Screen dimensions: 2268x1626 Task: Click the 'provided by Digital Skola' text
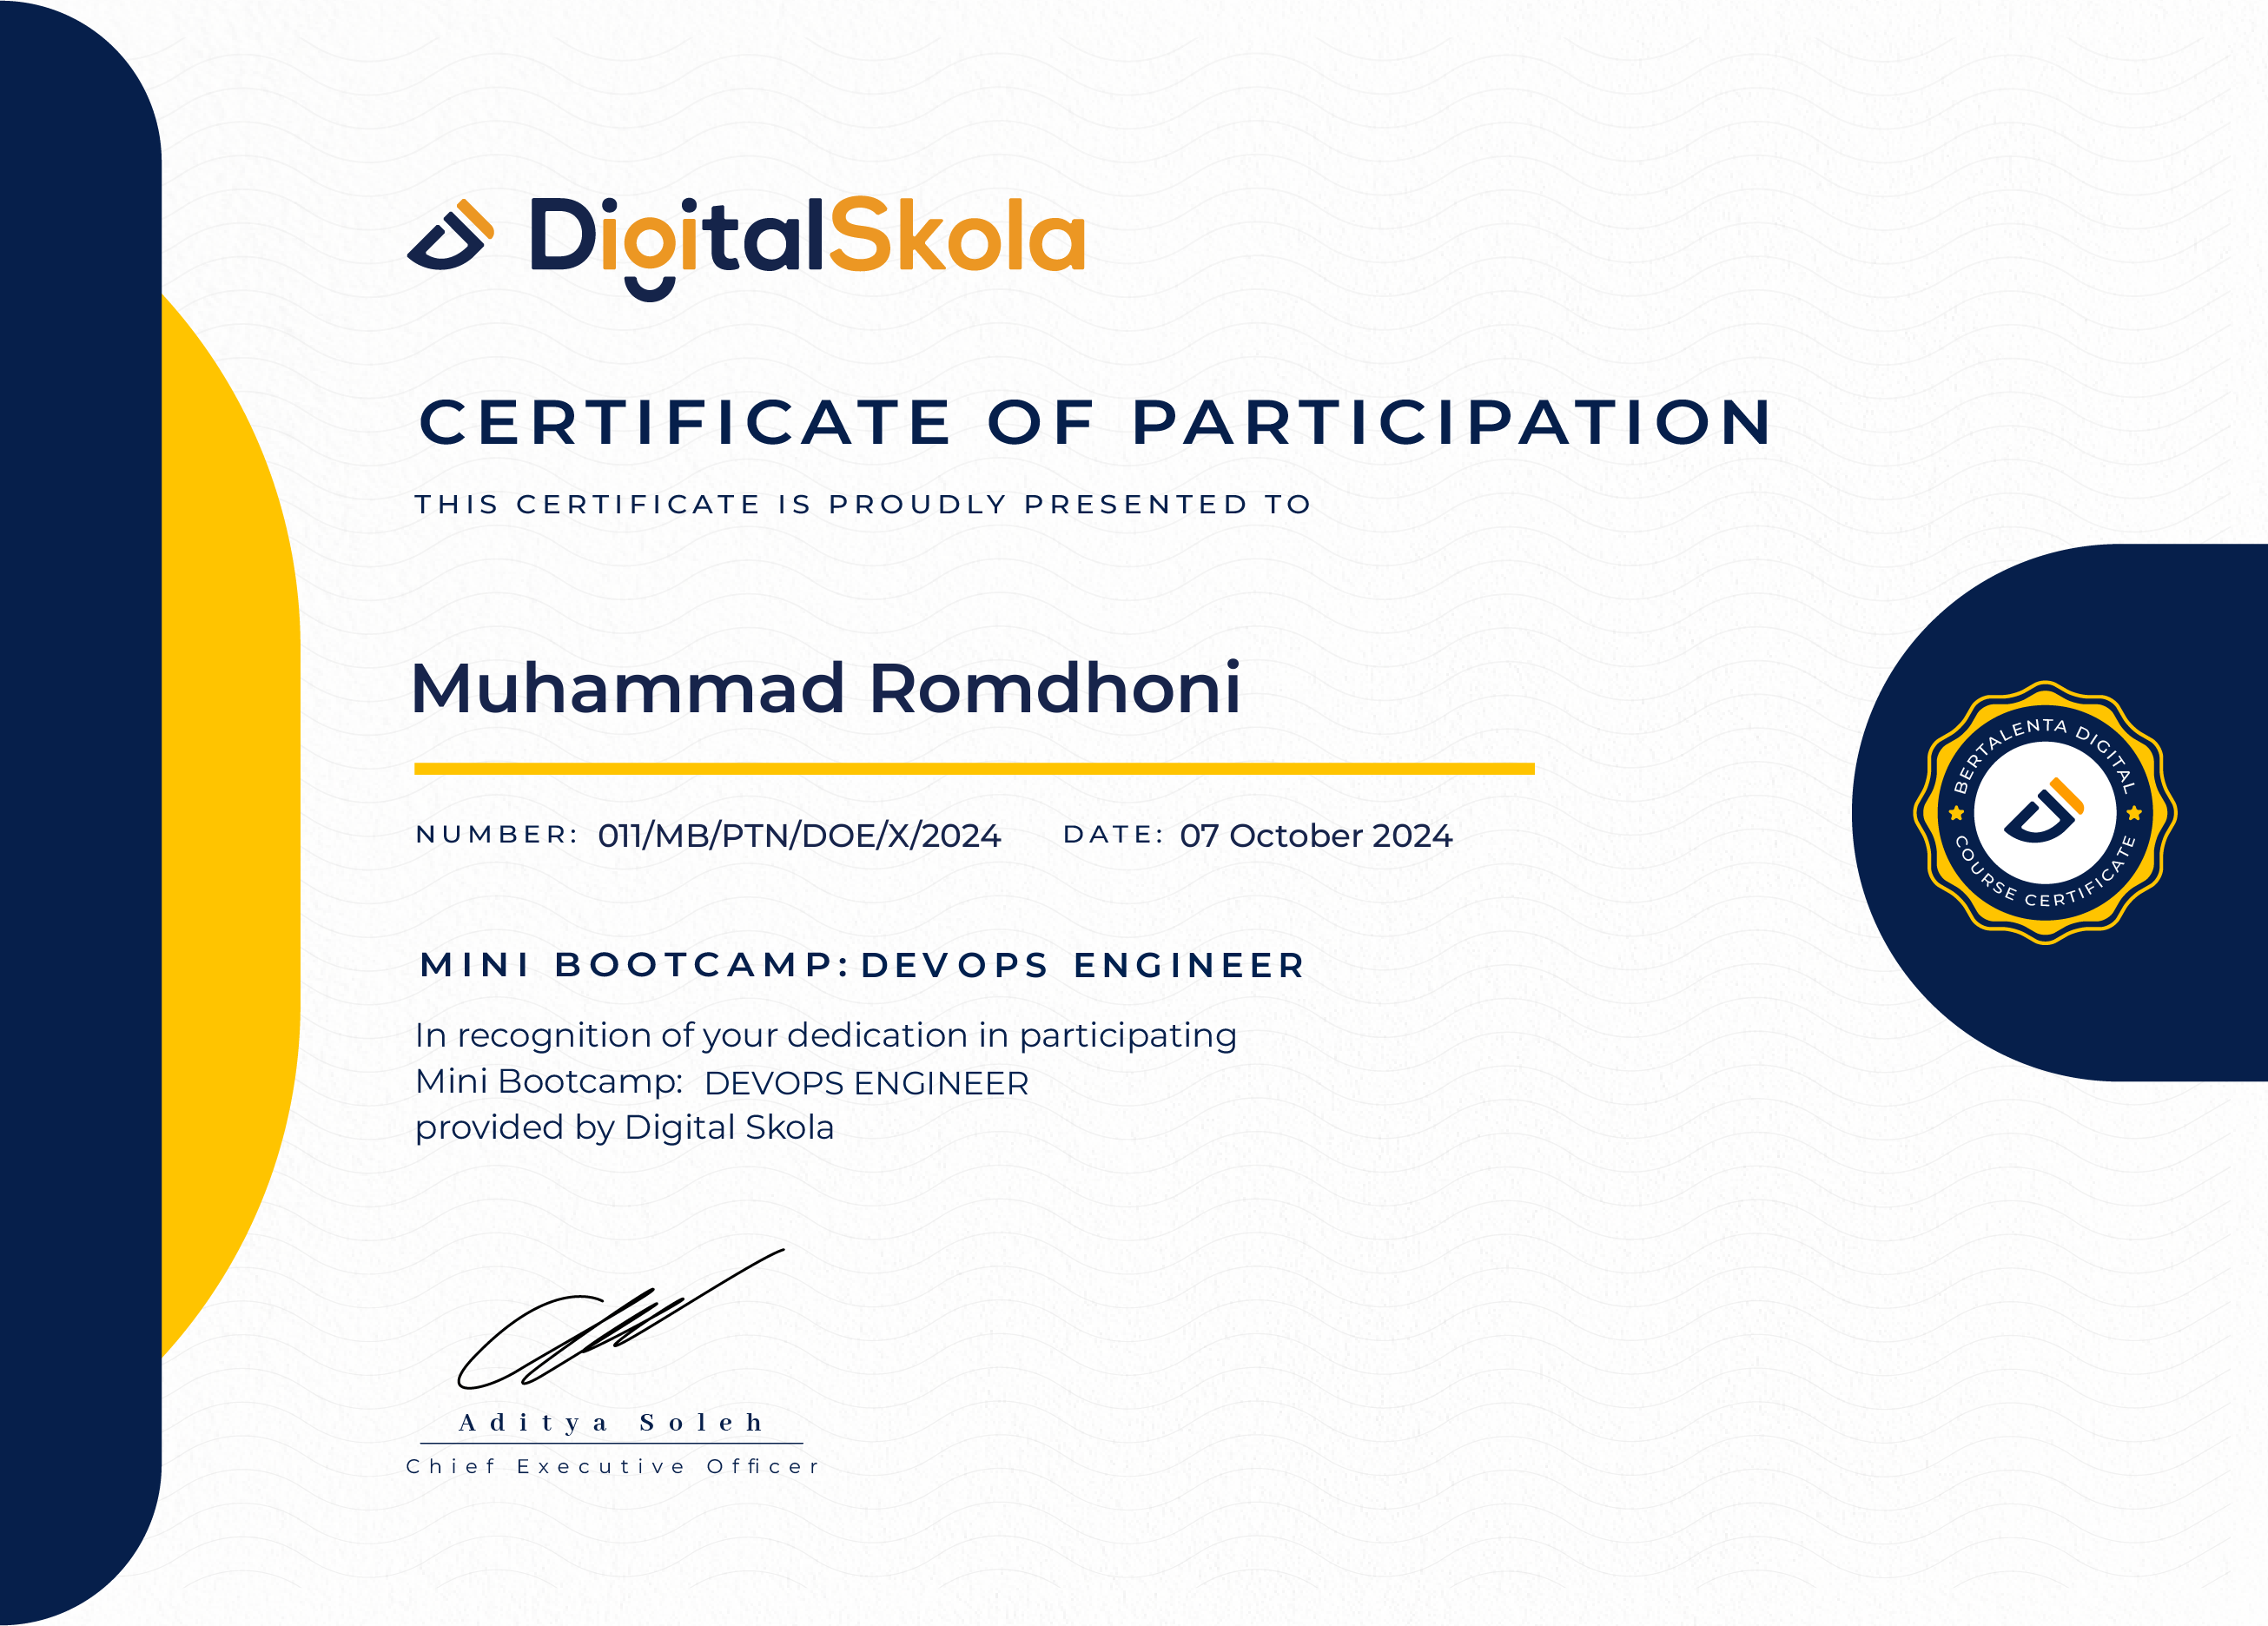coord(624,1127)
